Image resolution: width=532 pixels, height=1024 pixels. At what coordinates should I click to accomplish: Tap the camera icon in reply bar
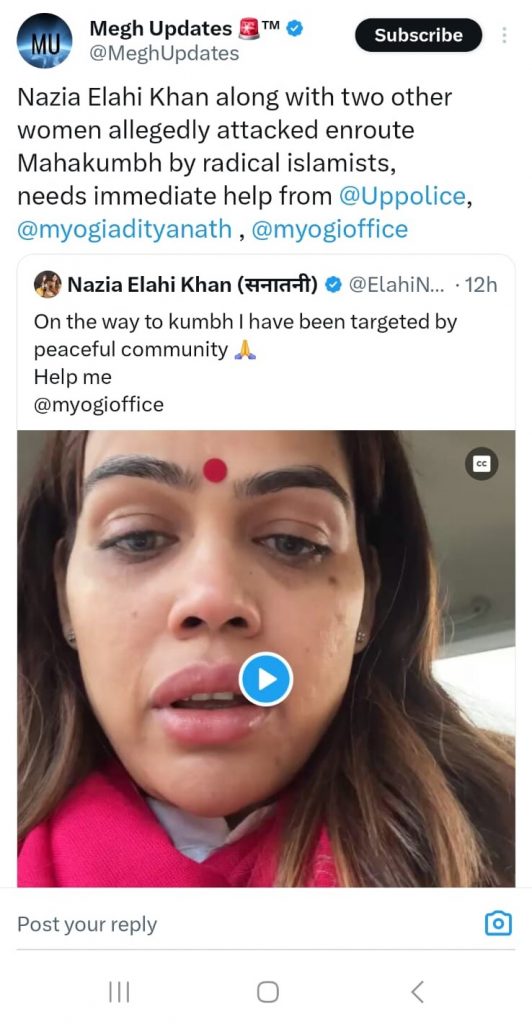[499, 923]
